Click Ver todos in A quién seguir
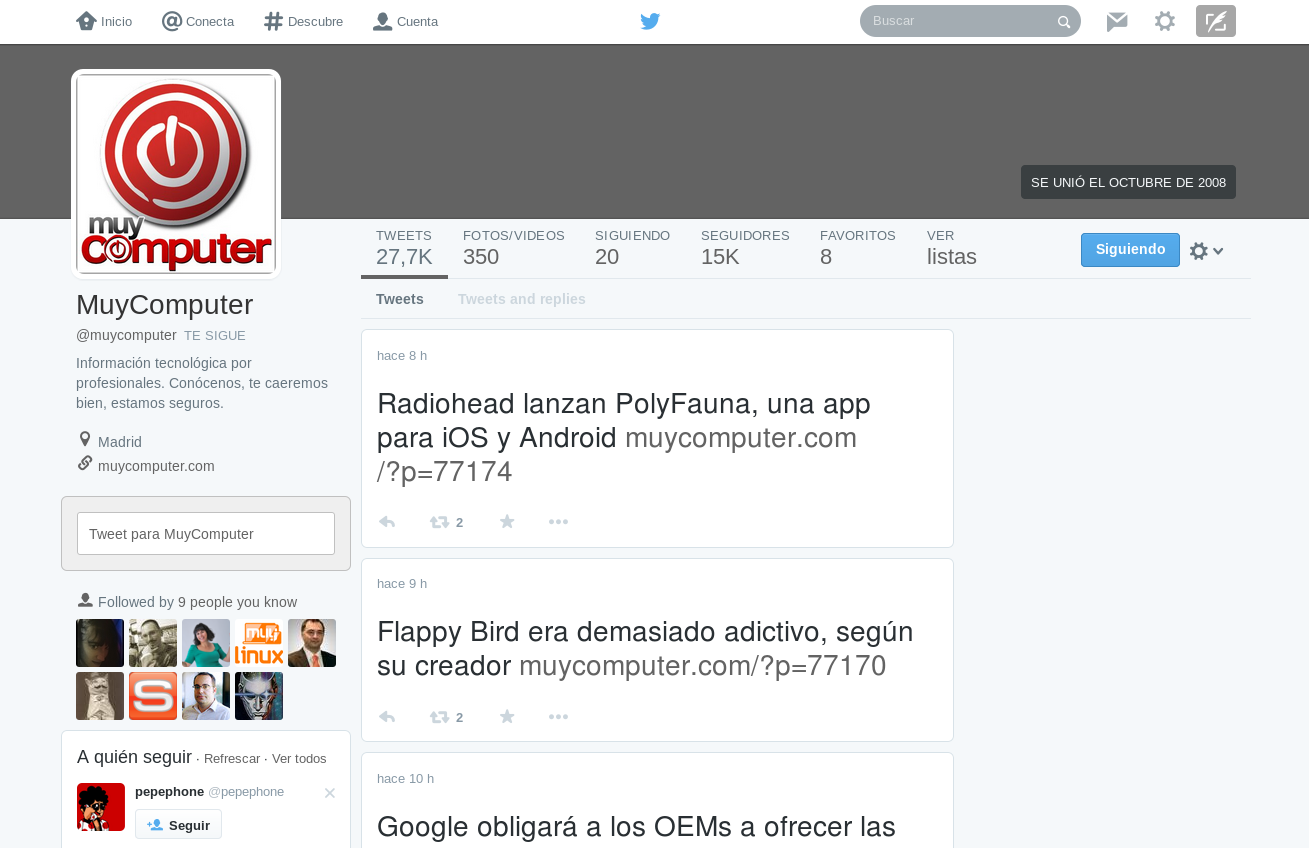The width and height of the screenshot is (1309, 848). 299,759
